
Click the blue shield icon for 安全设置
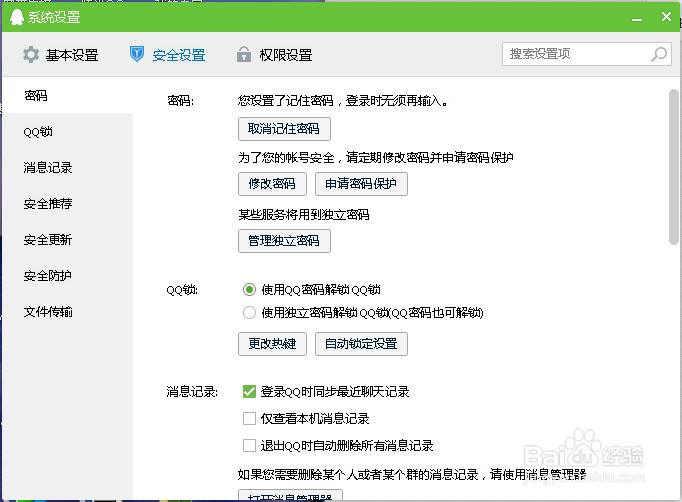[x=137, y=54]
